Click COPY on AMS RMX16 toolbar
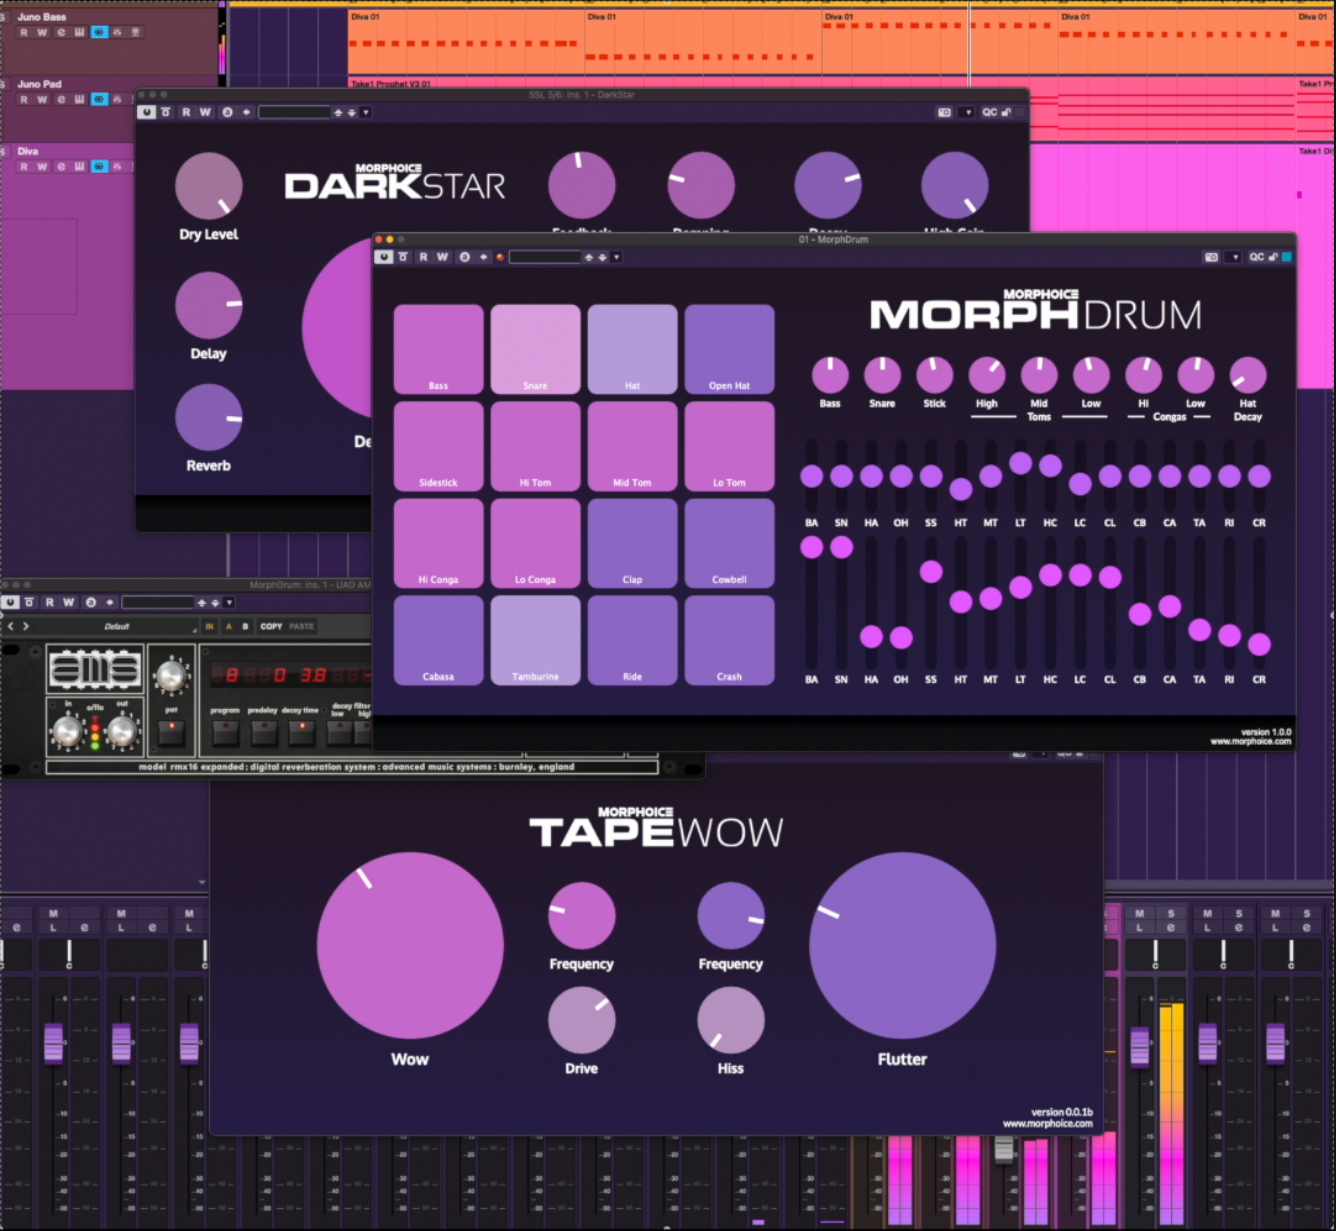This screenshot has height=1231, width=1336. coord(271,626)
